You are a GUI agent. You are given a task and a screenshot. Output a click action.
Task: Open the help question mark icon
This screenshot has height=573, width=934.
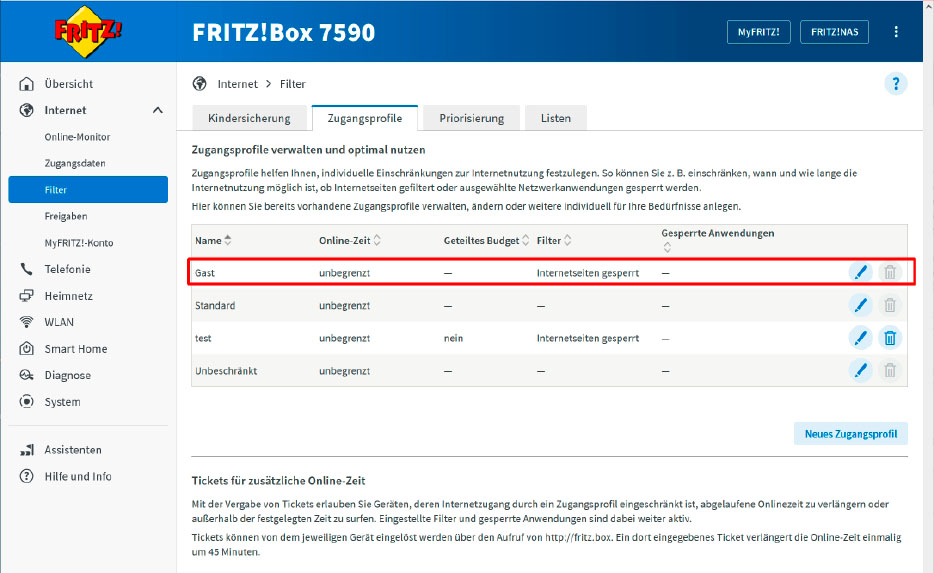tap(895, 84)
